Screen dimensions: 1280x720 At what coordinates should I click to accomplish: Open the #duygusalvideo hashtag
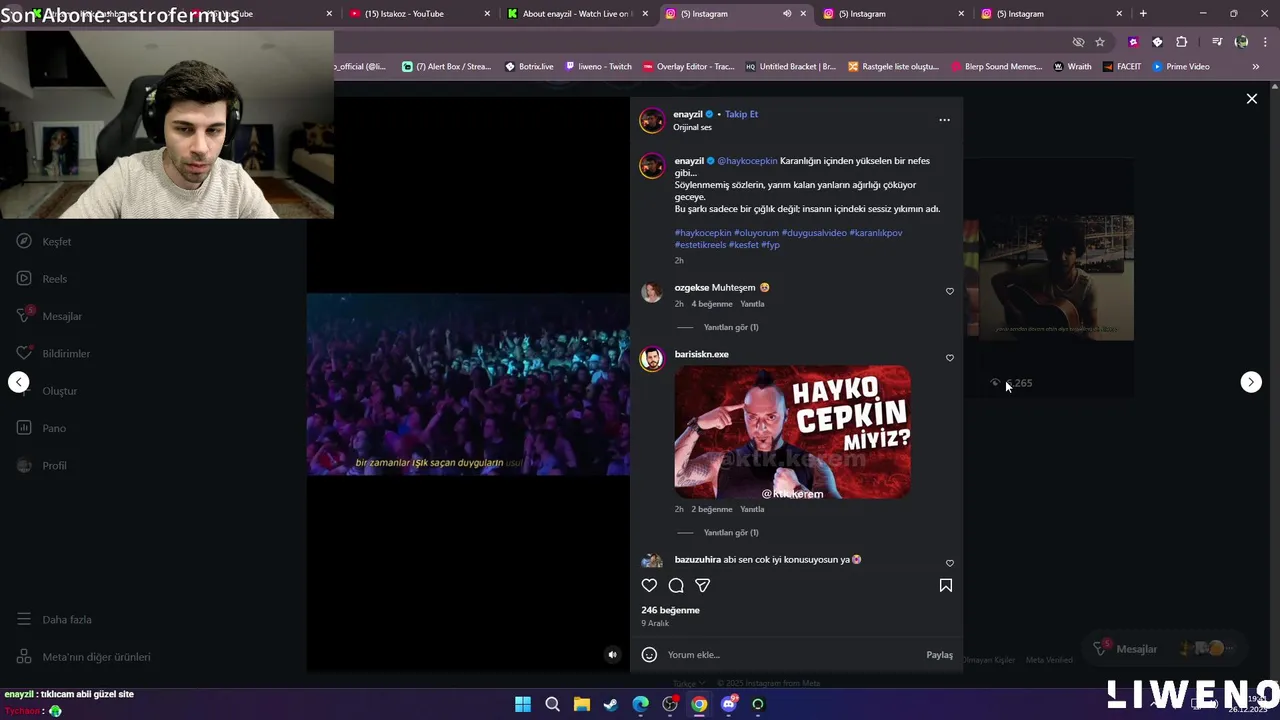pyautogui.click(x=814, y=233)
